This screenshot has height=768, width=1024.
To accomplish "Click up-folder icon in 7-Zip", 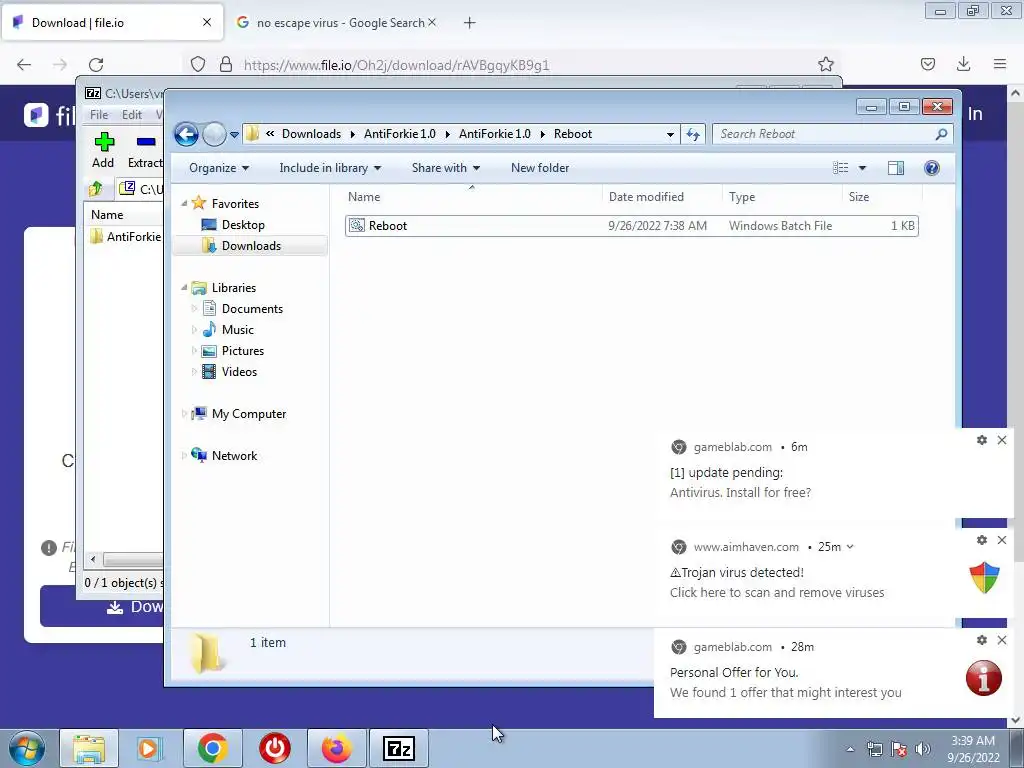I will pyautogui.click(x=96, y=189).
